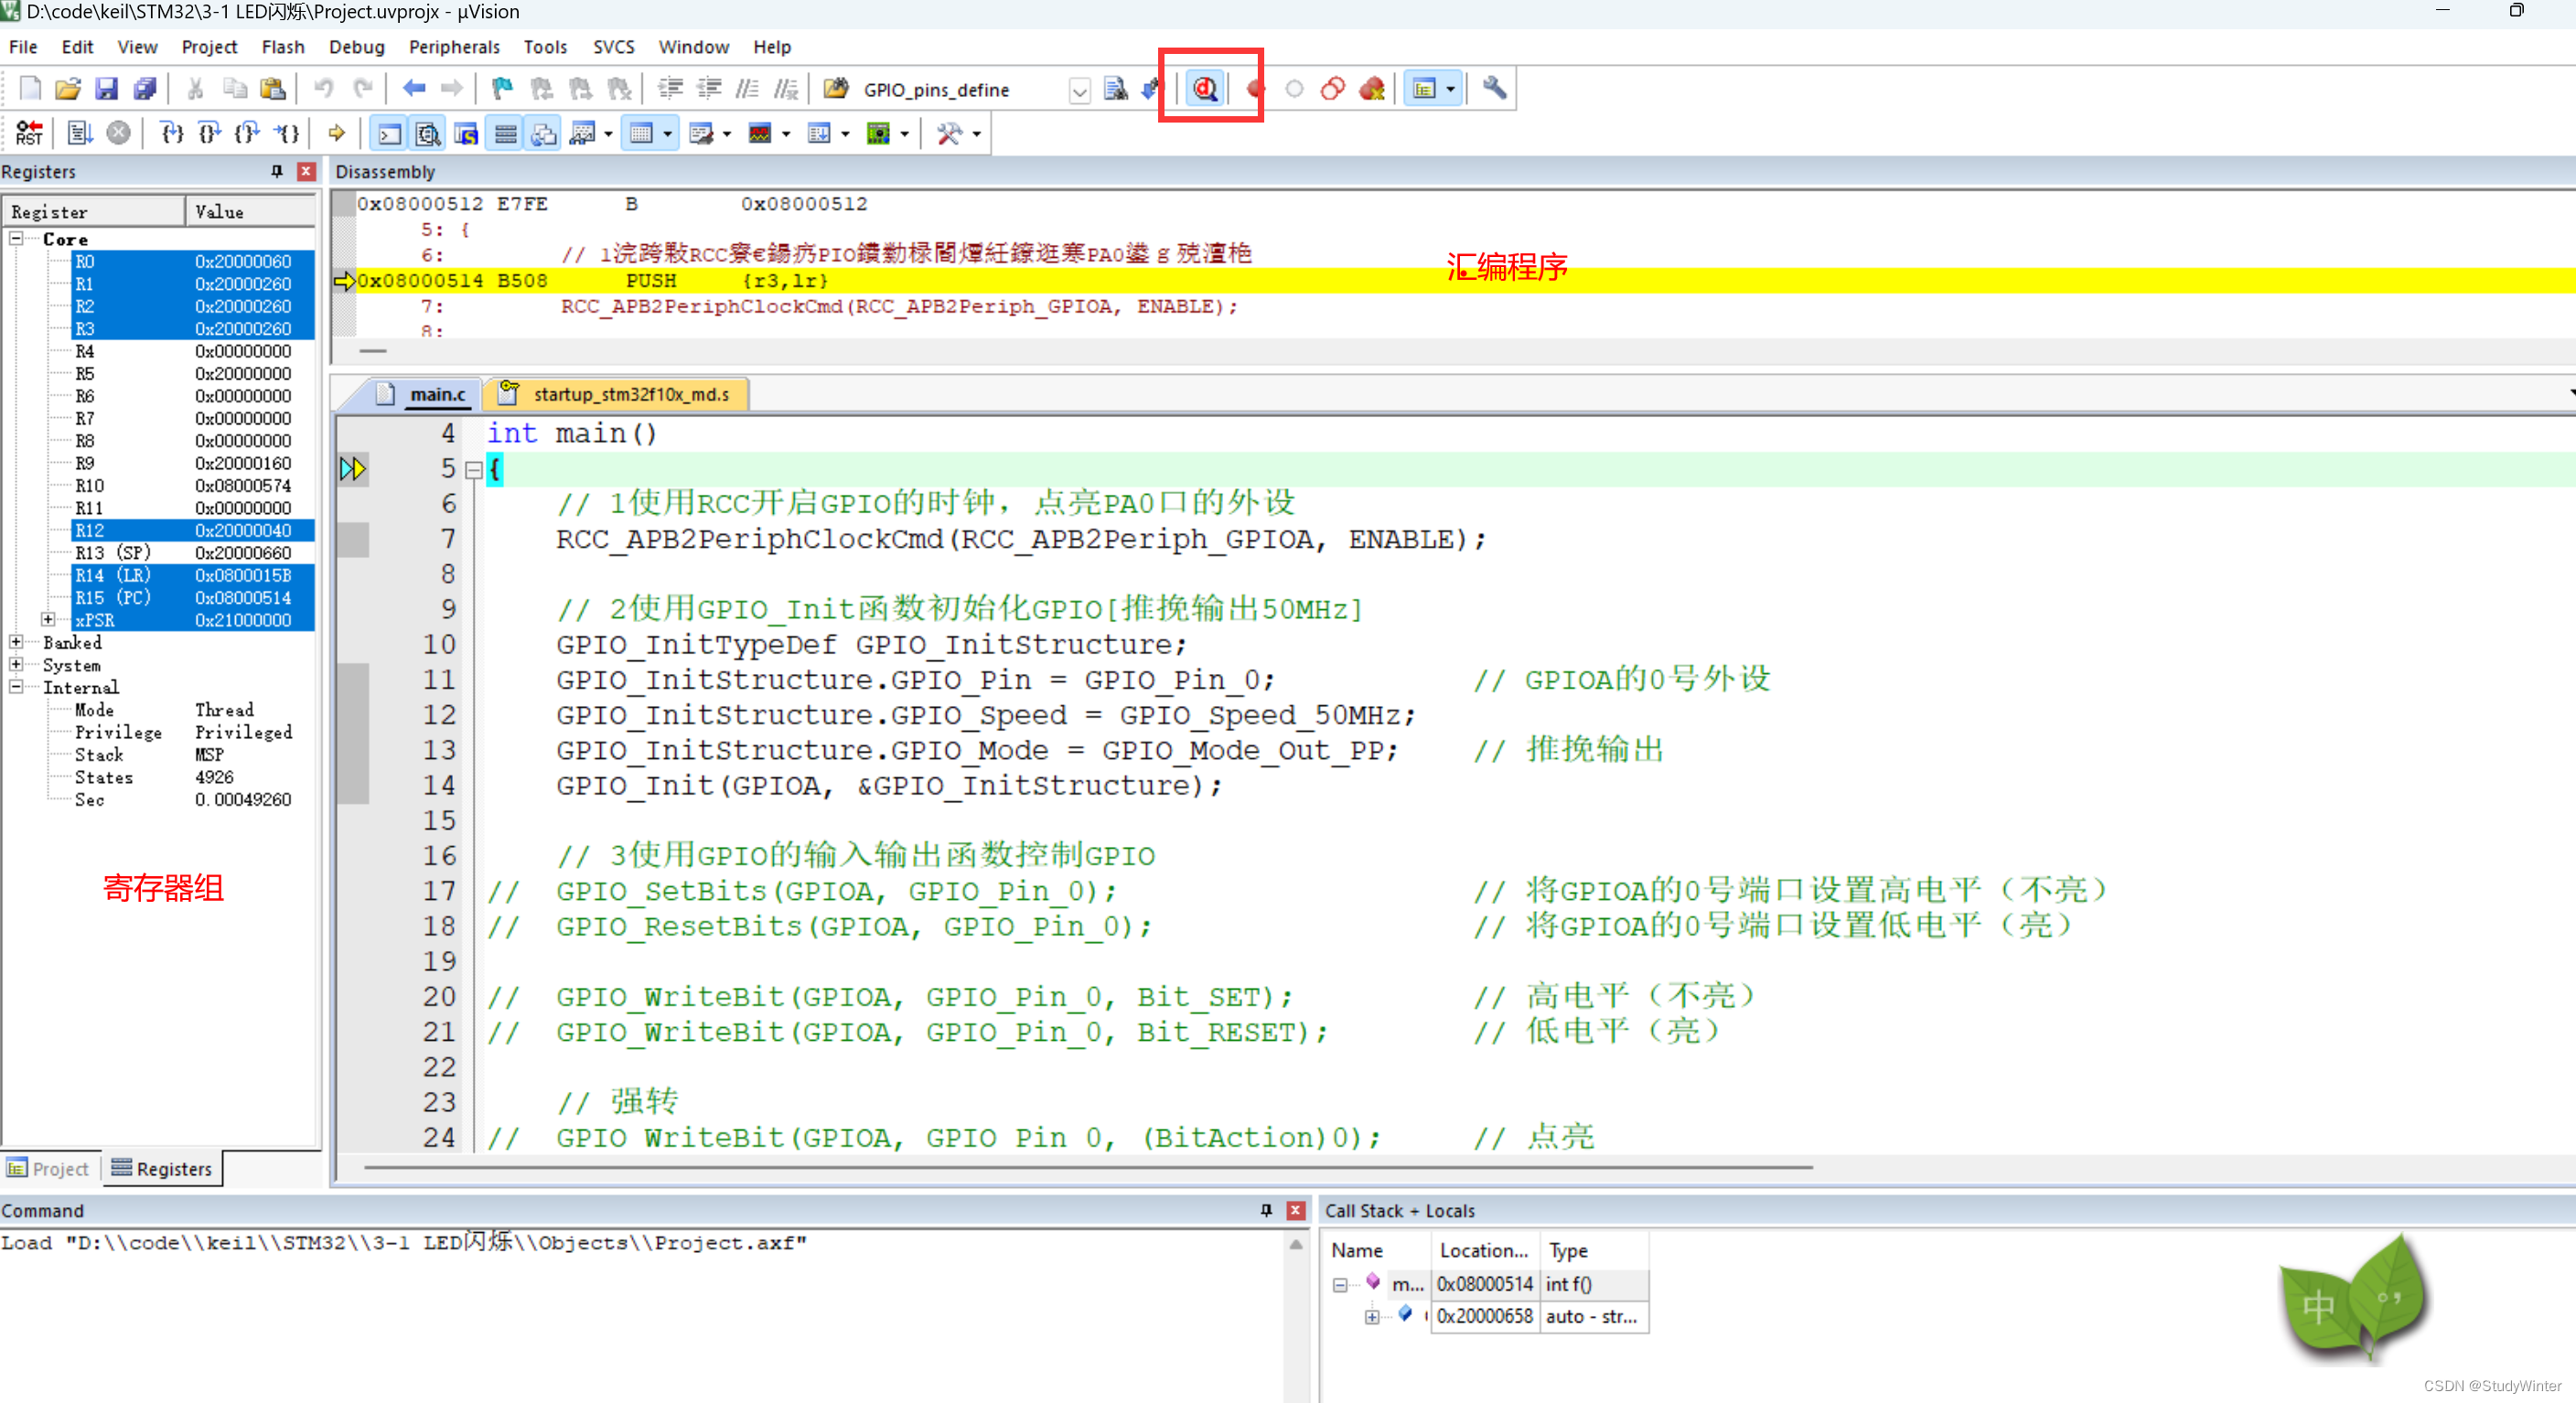Click the Toolbox hammer icon
This screenshot has height=1403, width=2576.
click(x=948, y=133)
